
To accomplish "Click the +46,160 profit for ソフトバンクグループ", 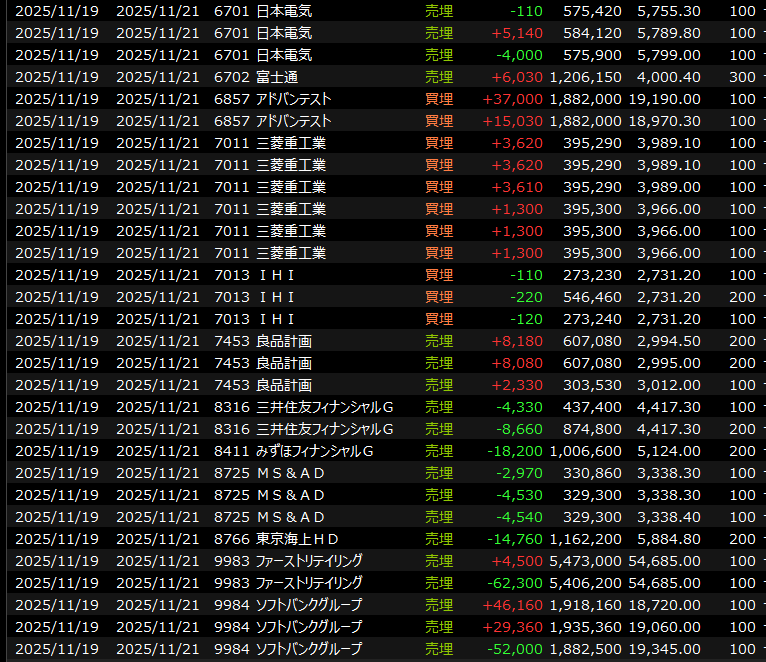I will [512, 605].
